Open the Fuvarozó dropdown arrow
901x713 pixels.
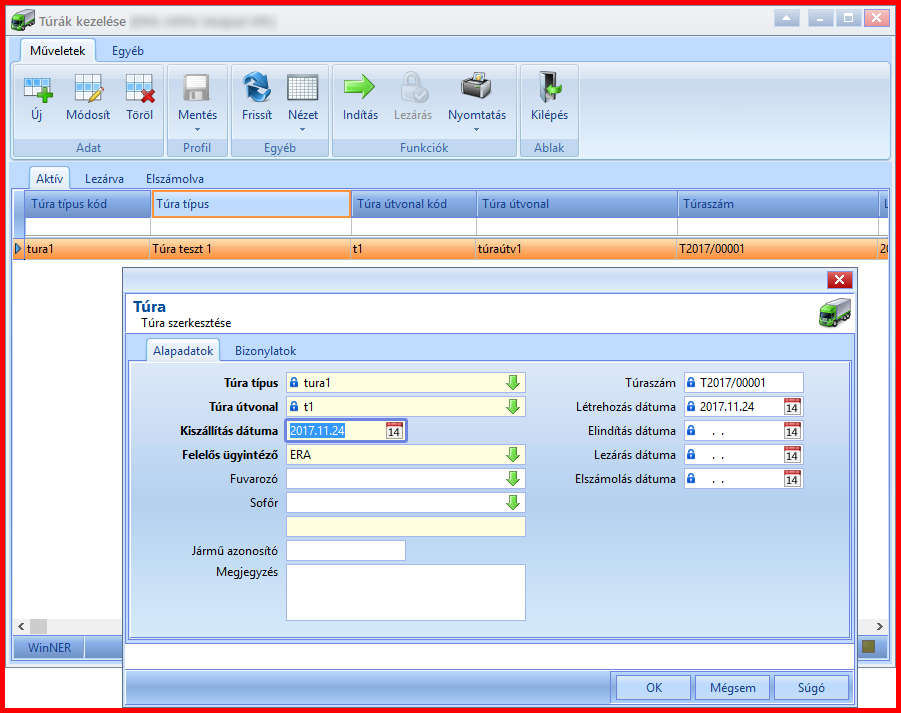point(513,479)
